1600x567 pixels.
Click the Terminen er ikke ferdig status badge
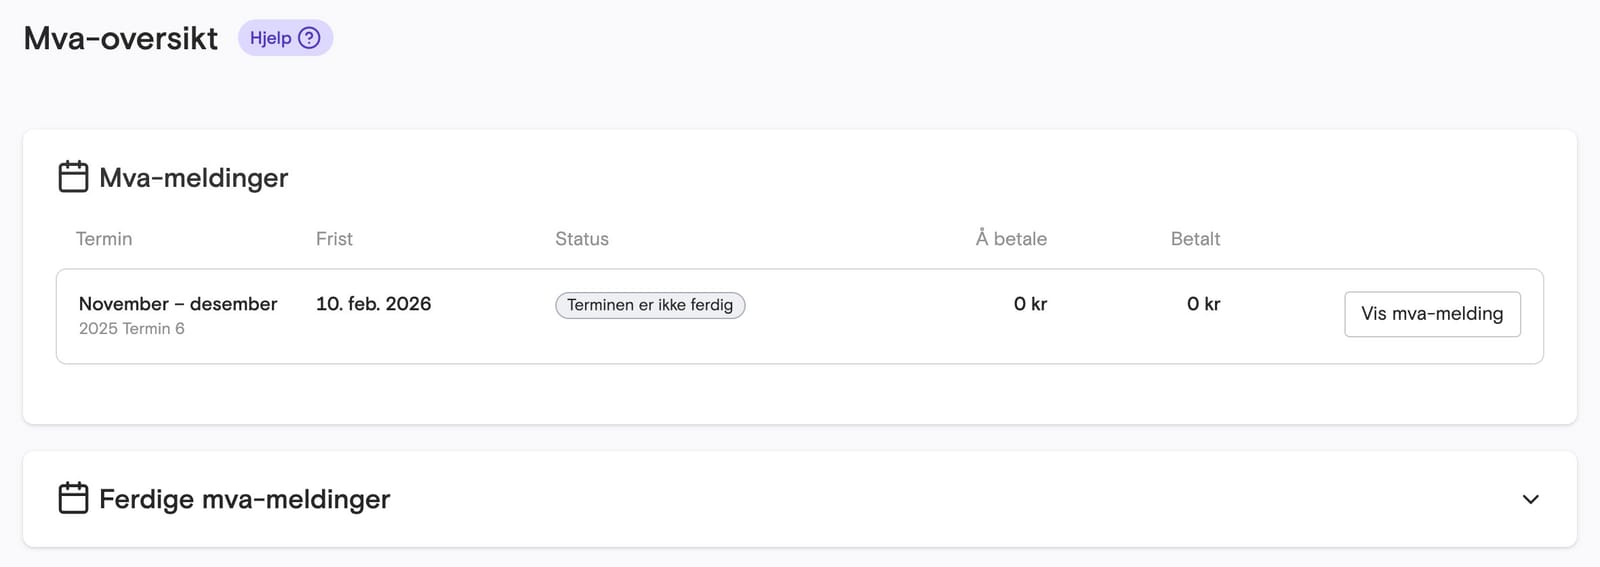pyautogui.click(x=650, y=305)
